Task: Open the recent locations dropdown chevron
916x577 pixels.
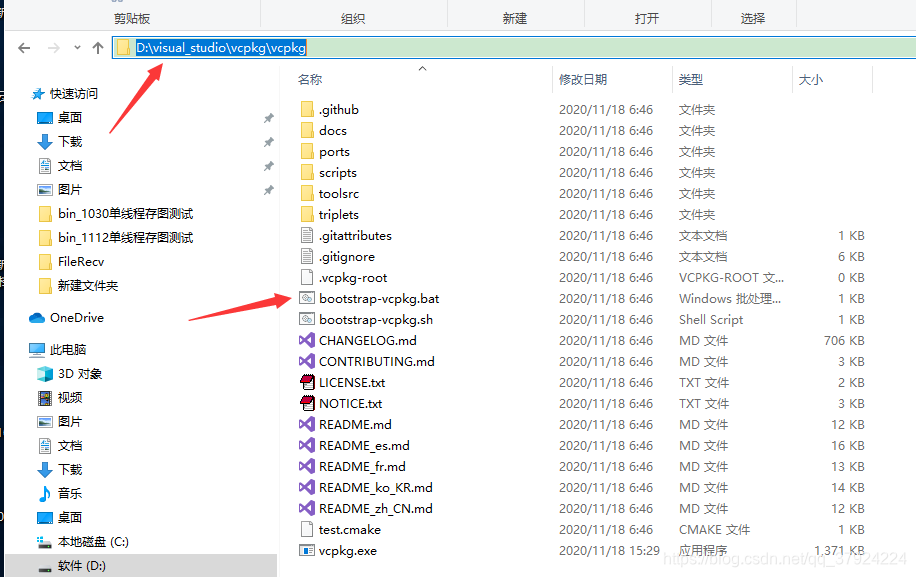Action: pyautogui.click(x=77, y=48)
